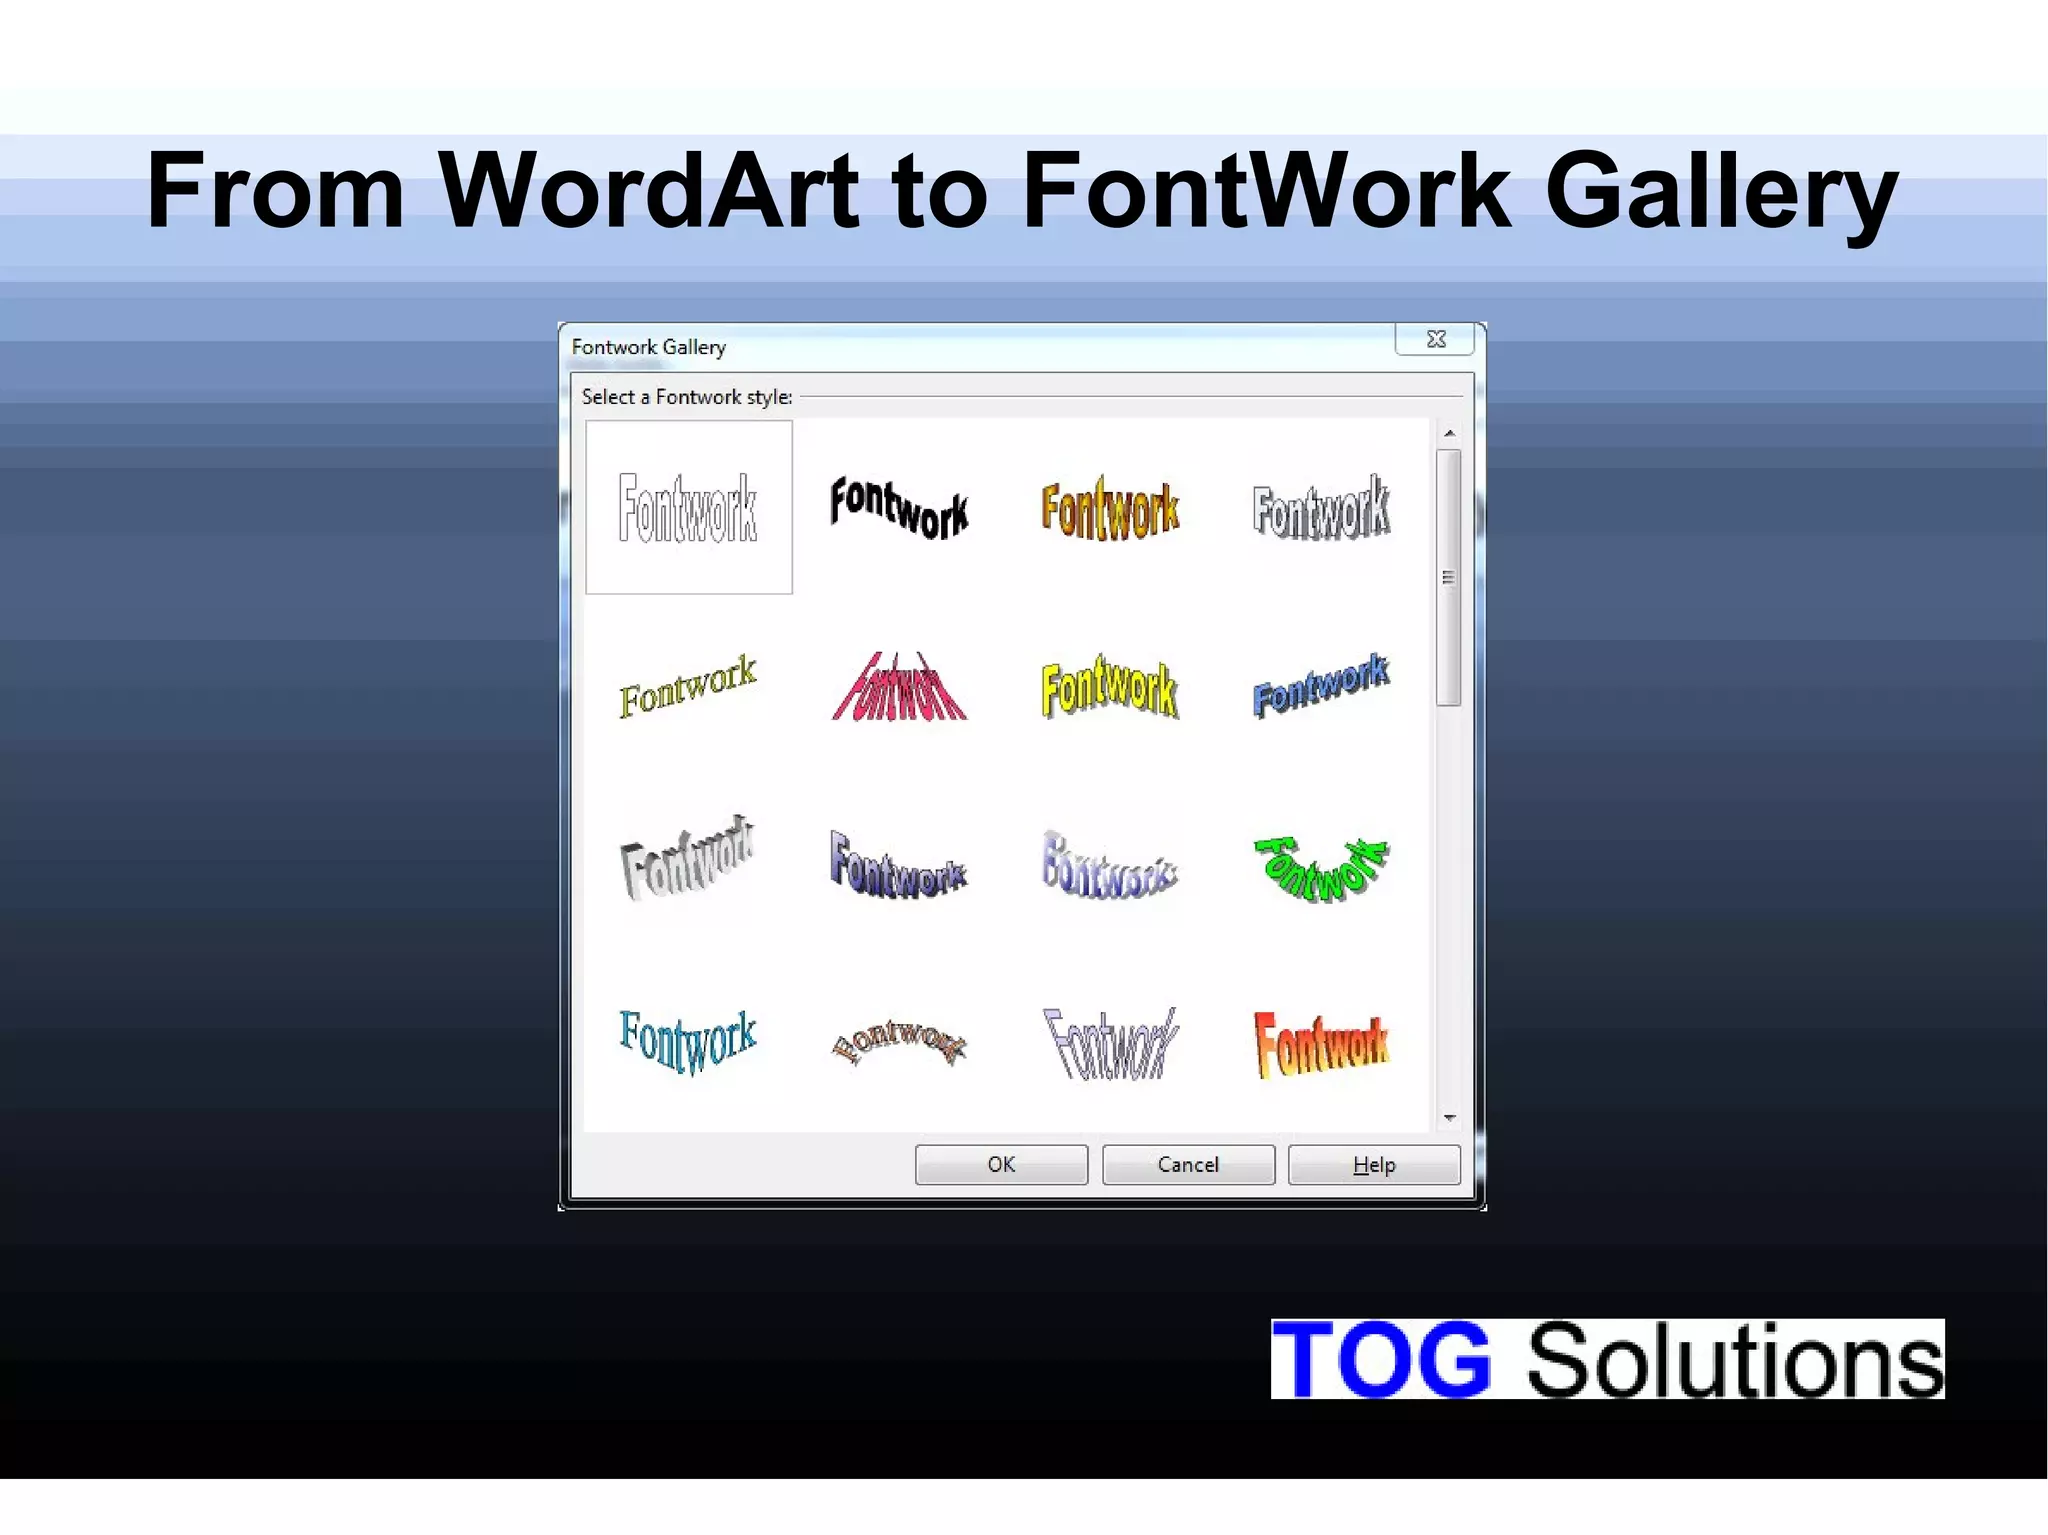This screenshot has height=1535, width=2048.
Task: Select the green curved-down Fontwork style
Action: coord(1321,868)
